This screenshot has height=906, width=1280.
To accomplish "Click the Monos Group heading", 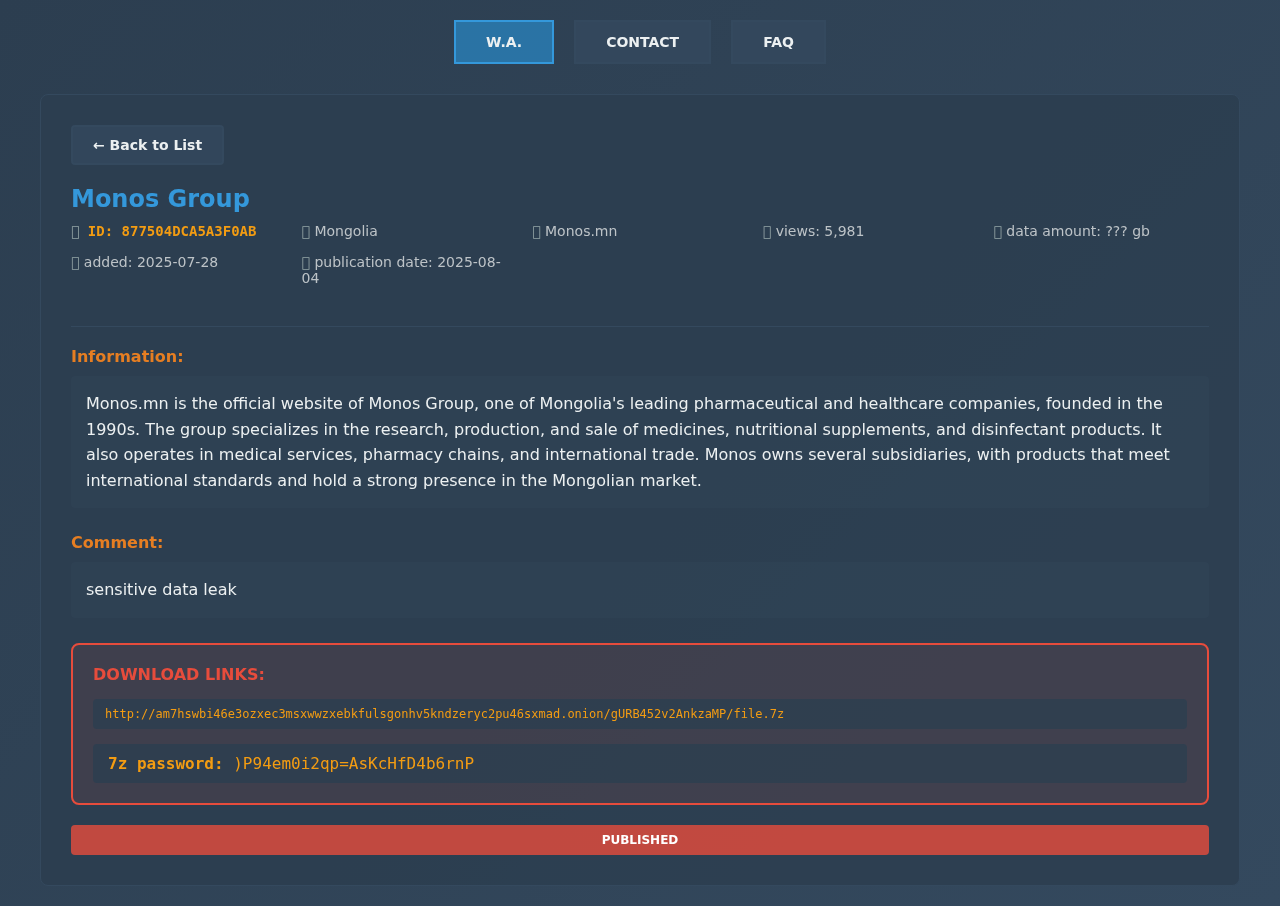I will pos(160,199).
